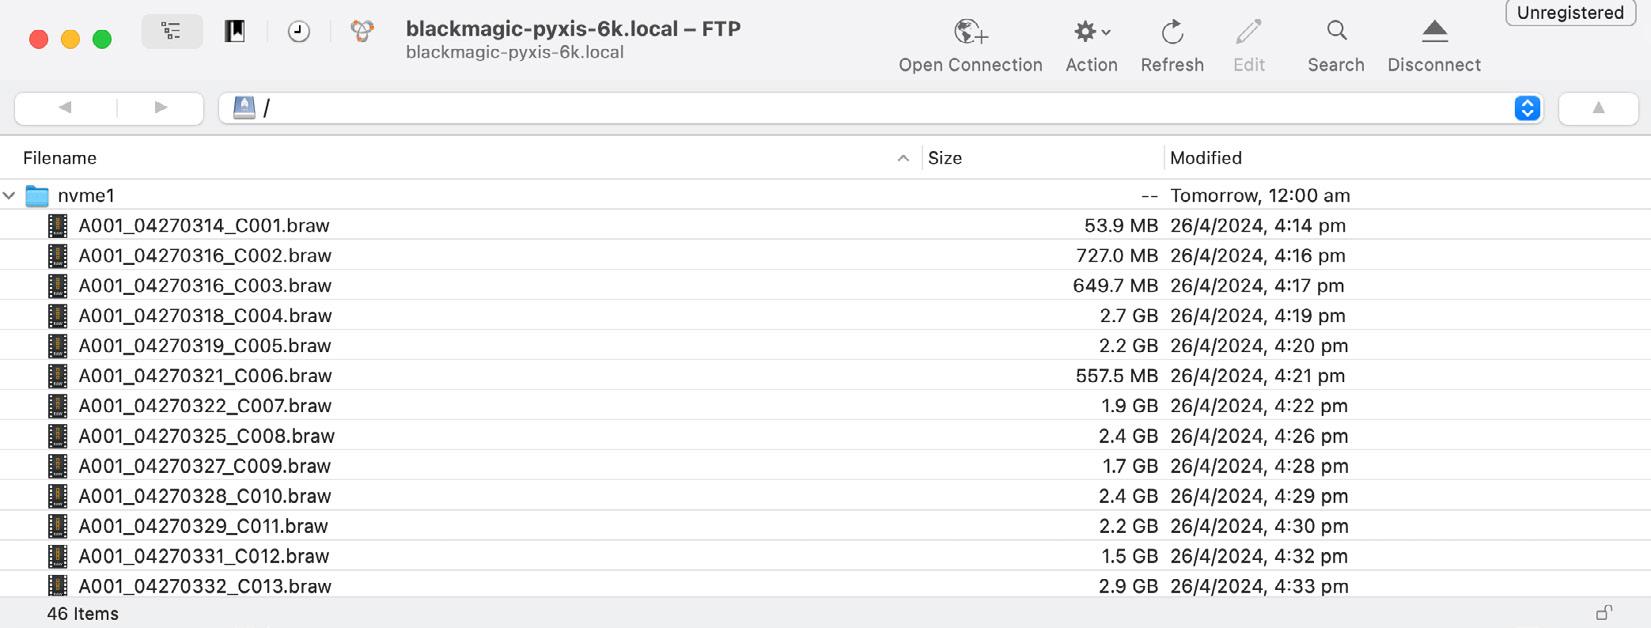Viewport: 1651px width, 628px height.
Task: Click the 557.5 MB size value
Action: point(1117,376)
